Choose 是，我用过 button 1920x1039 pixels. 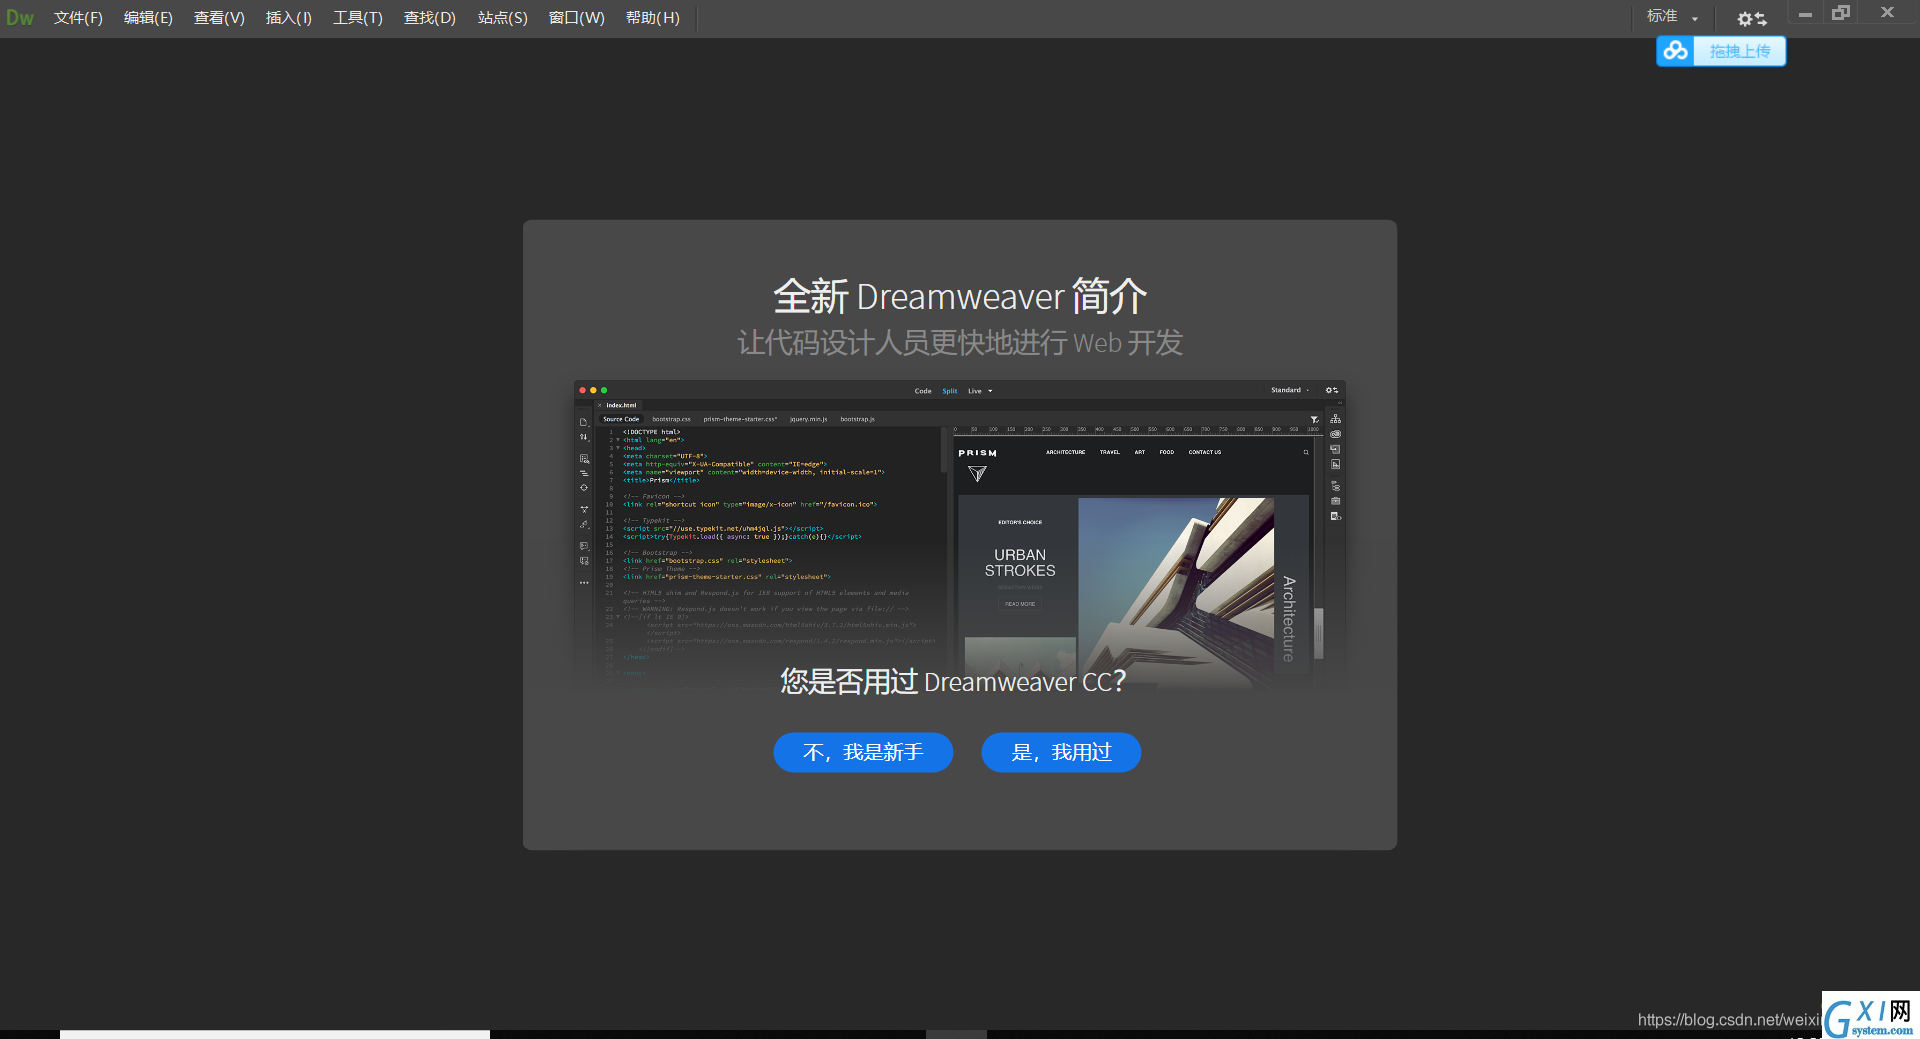coord(1061,752)
